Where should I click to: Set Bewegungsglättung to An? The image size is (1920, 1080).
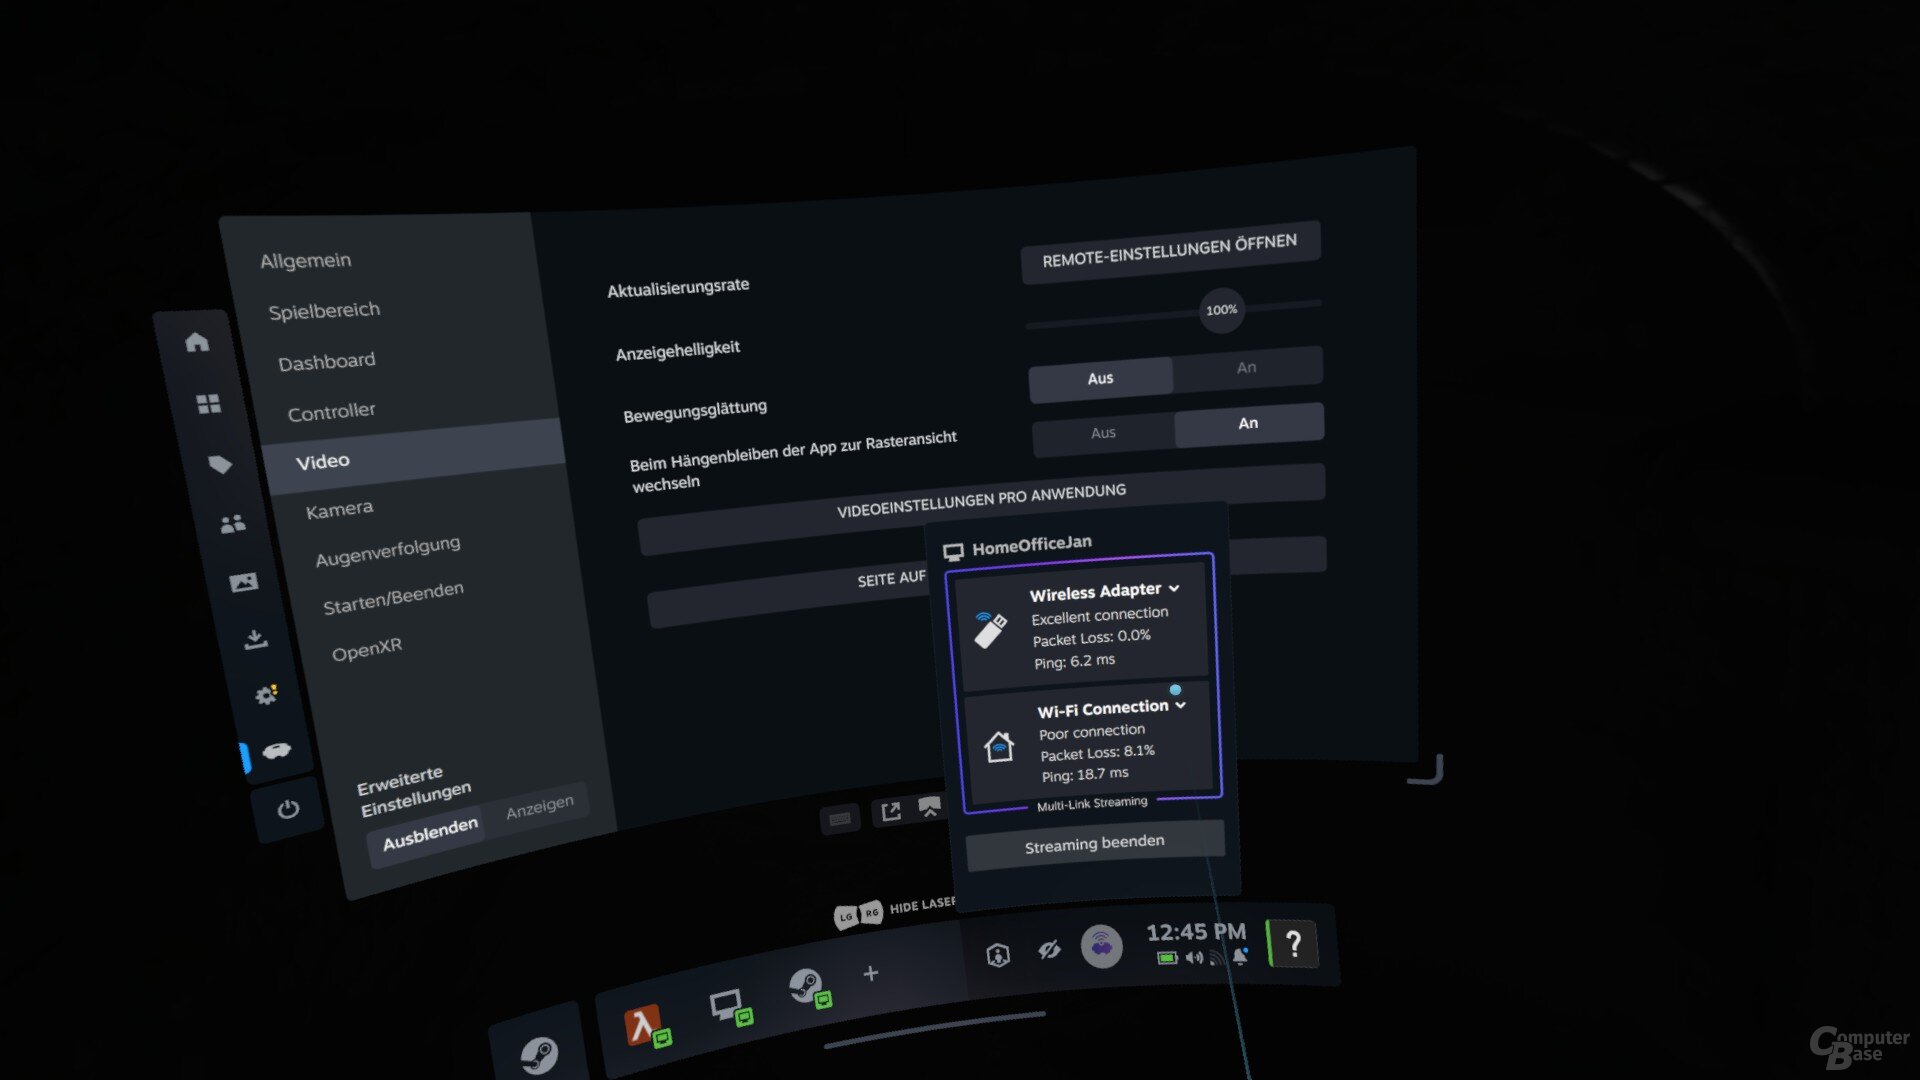click(x=1247, y=368)
